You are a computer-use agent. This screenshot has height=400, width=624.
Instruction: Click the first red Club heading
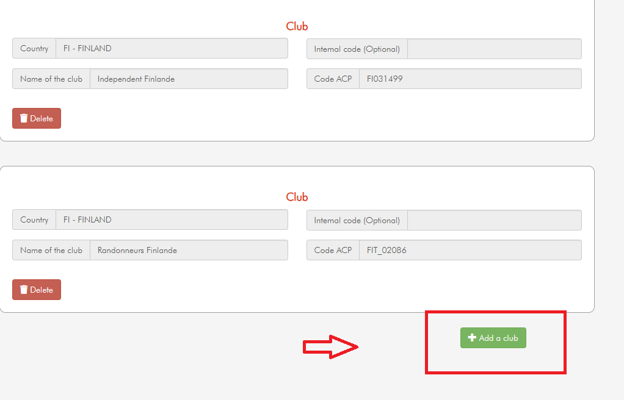pos(297,26)
